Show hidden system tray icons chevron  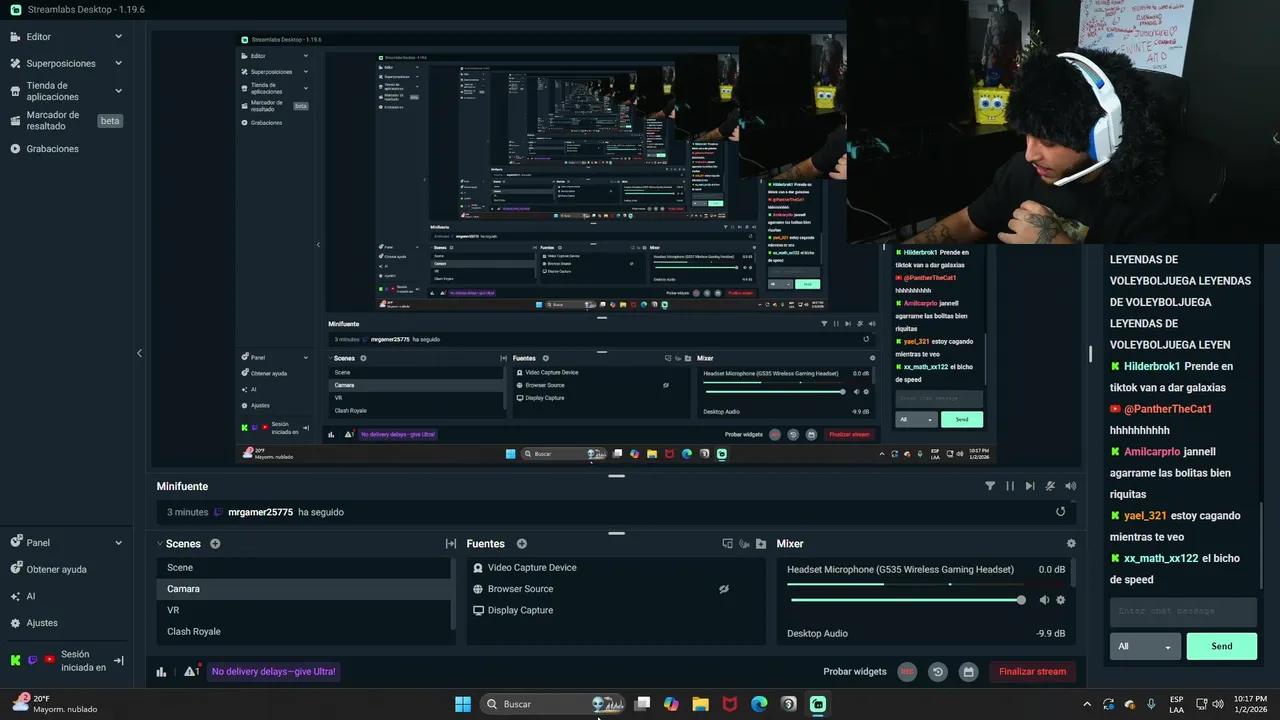(1087, 704)
